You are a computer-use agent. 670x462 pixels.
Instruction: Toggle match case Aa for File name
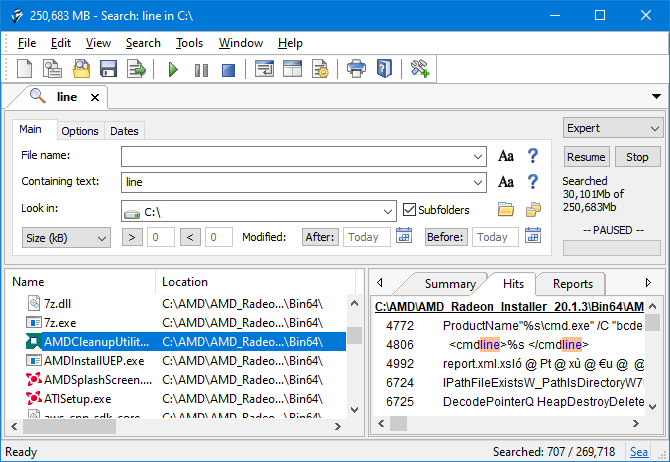506,156
